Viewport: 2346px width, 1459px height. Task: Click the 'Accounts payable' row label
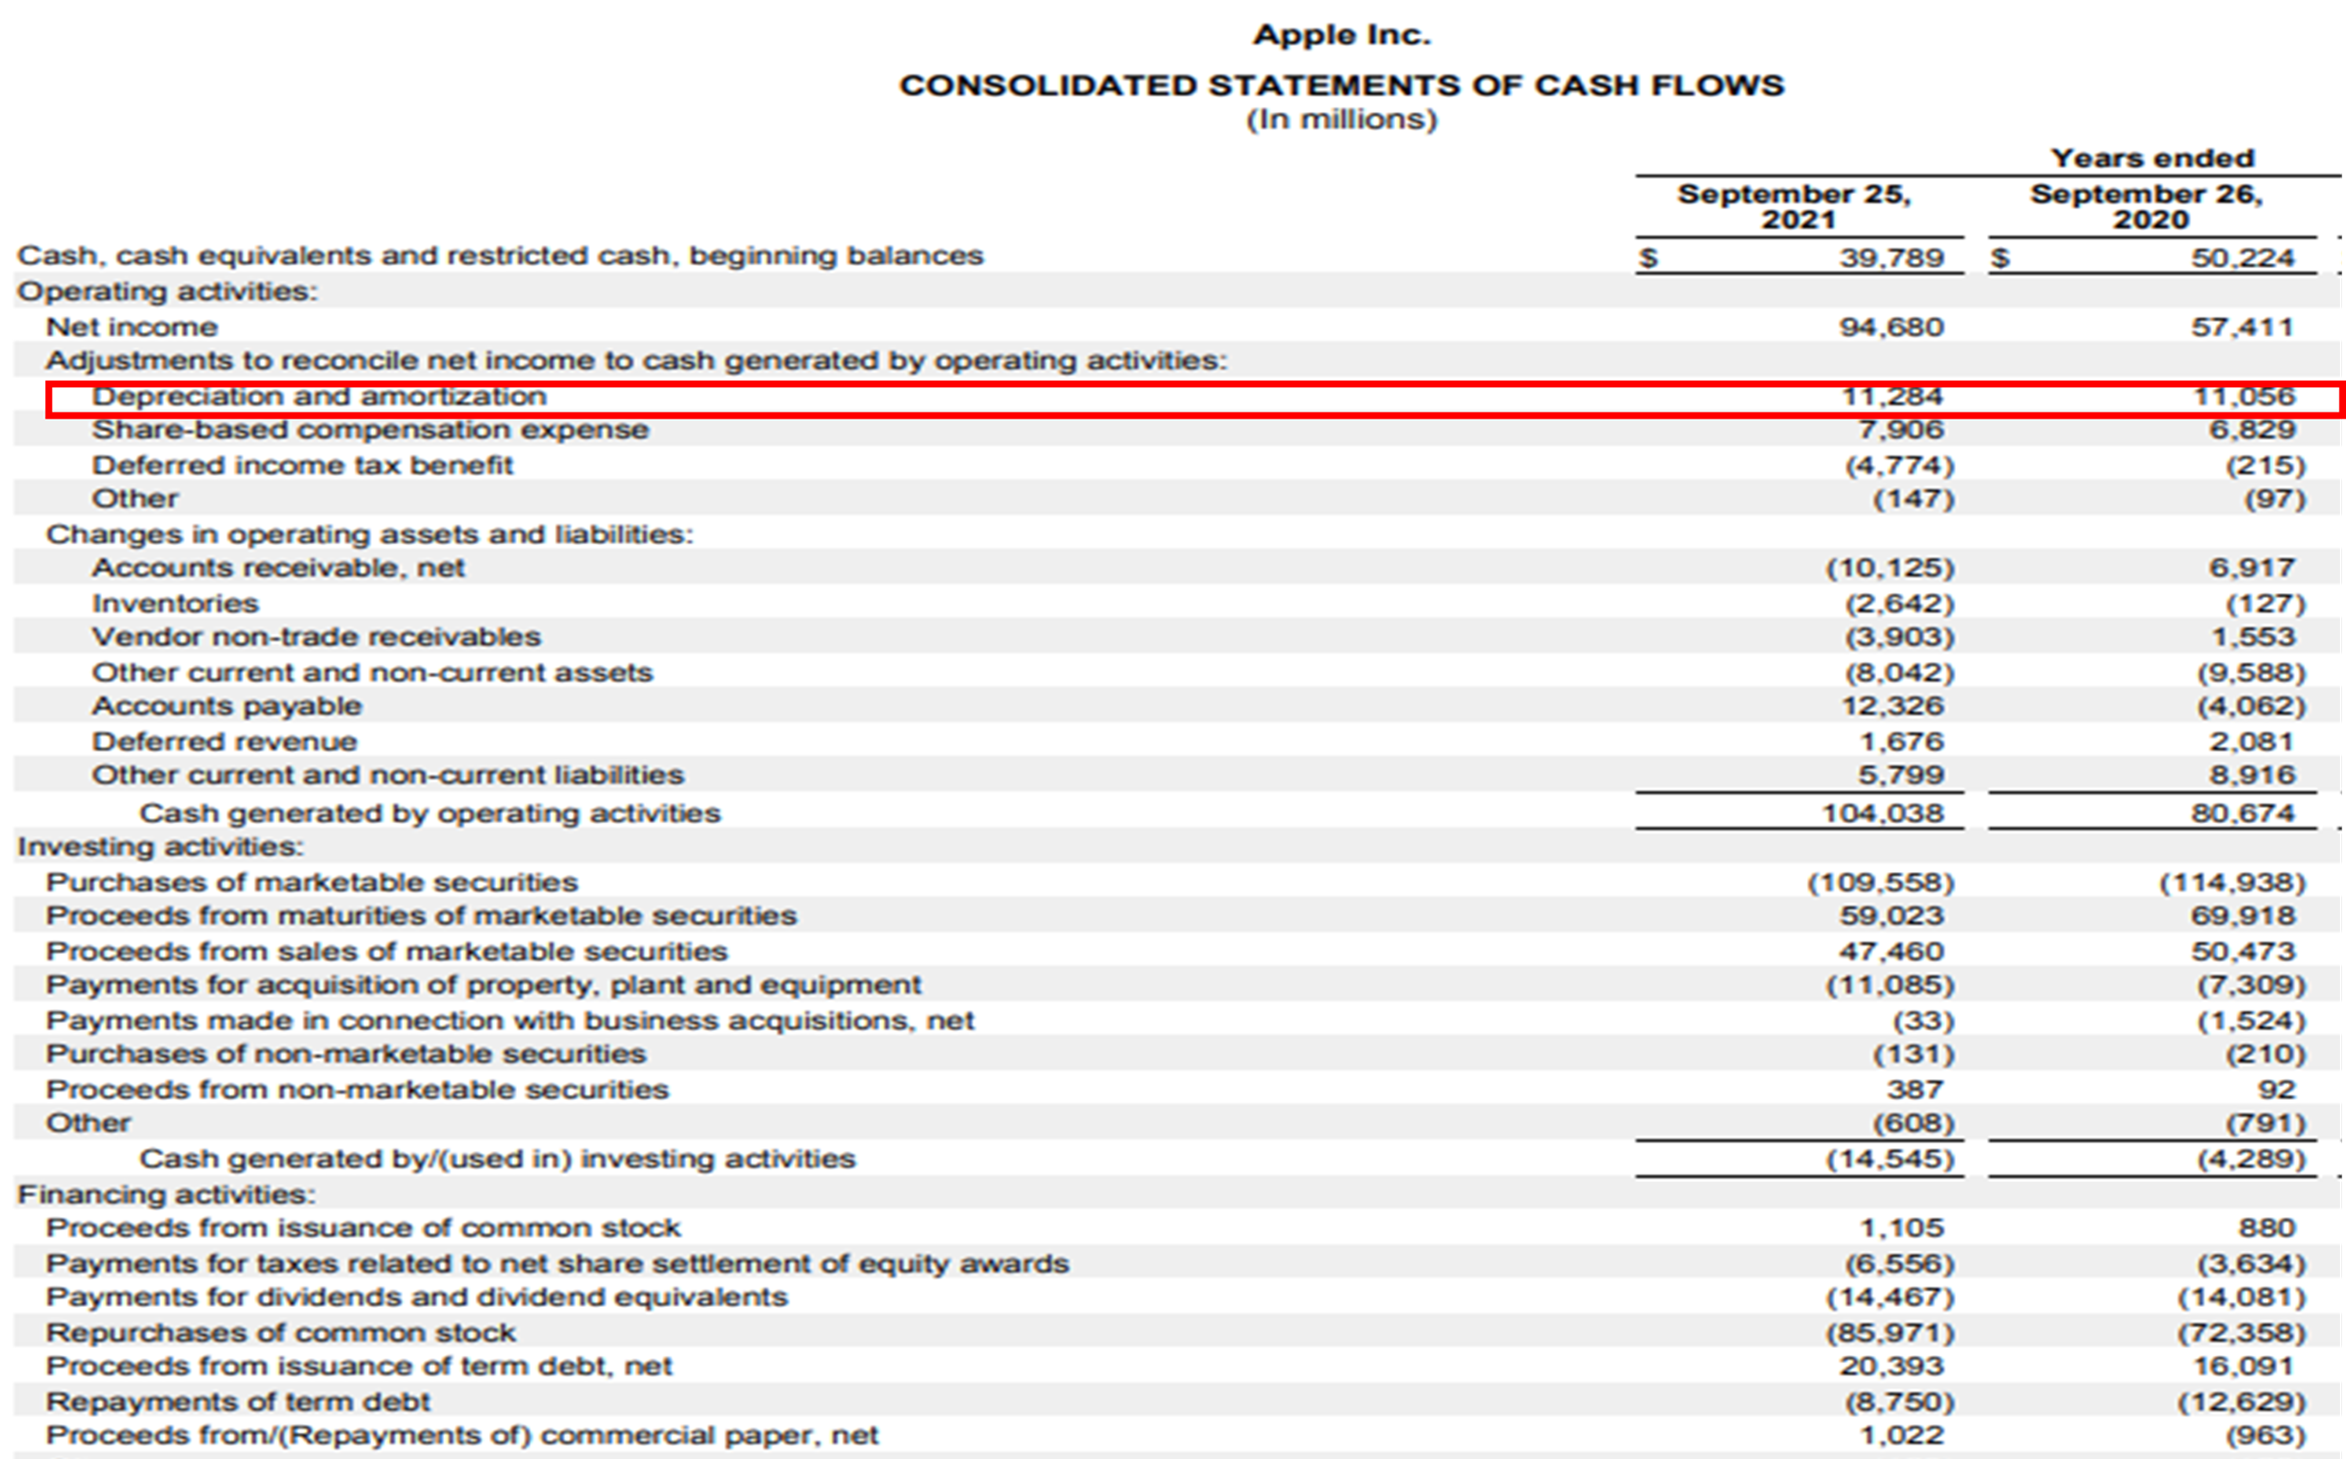(227, 706)
